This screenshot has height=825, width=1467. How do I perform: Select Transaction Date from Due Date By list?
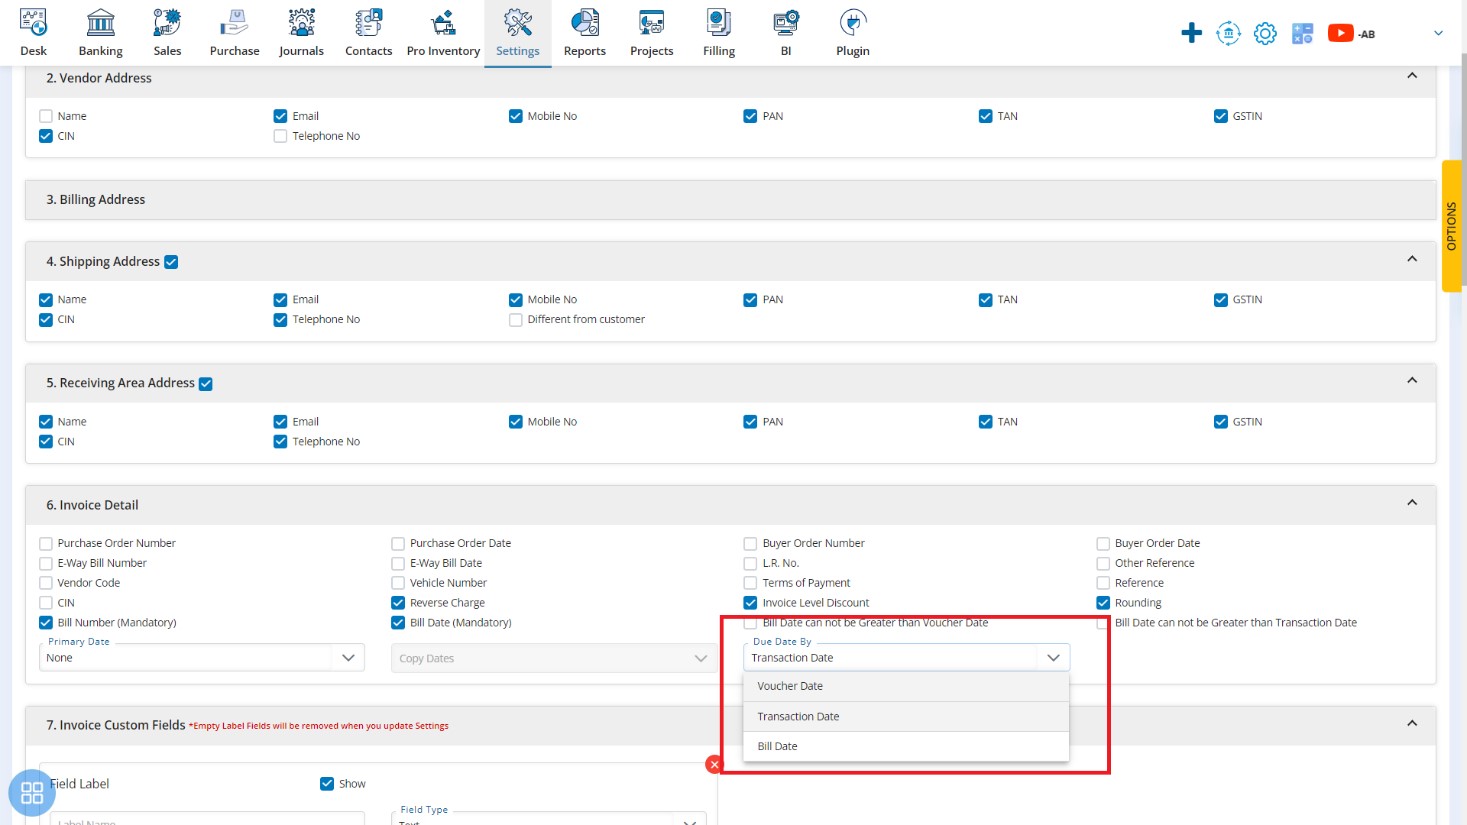[906, 717]
